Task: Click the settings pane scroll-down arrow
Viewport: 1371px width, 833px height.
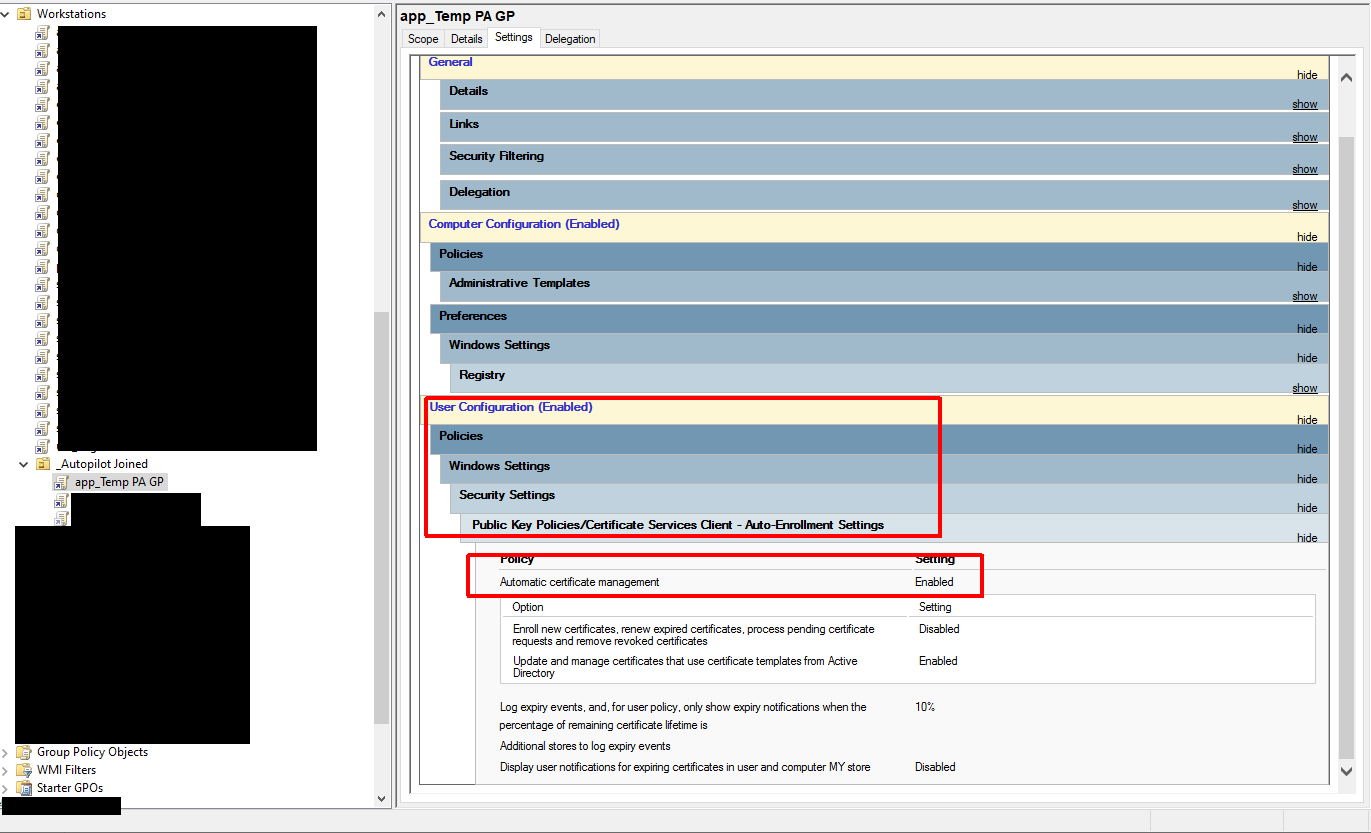Action: 1347,771
